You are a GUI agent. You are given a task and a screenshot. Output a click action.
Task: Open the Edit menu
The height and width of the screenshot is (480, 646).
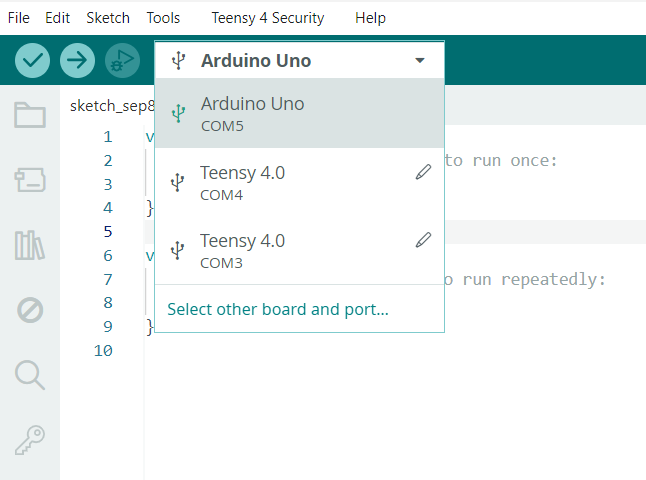pos(57,18)
